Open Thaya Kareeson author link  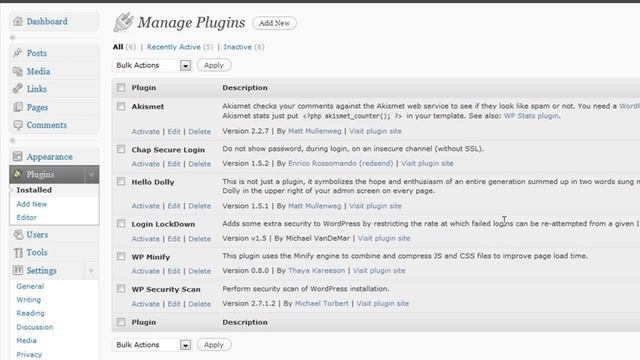coord(316,270)
